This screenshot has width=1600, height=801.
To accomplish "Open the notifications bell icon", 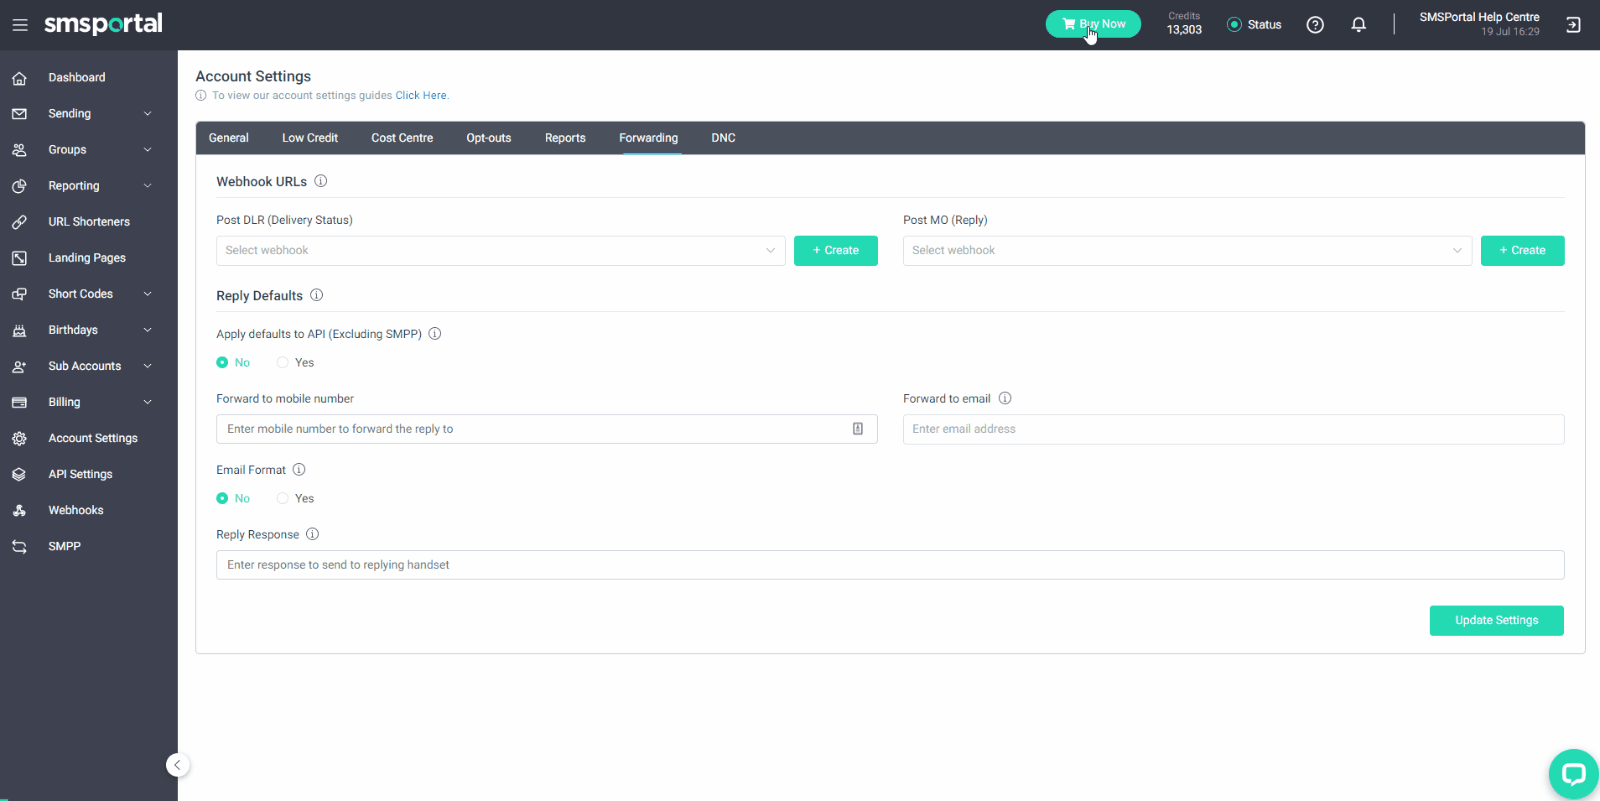I will tap(1358, 25).
